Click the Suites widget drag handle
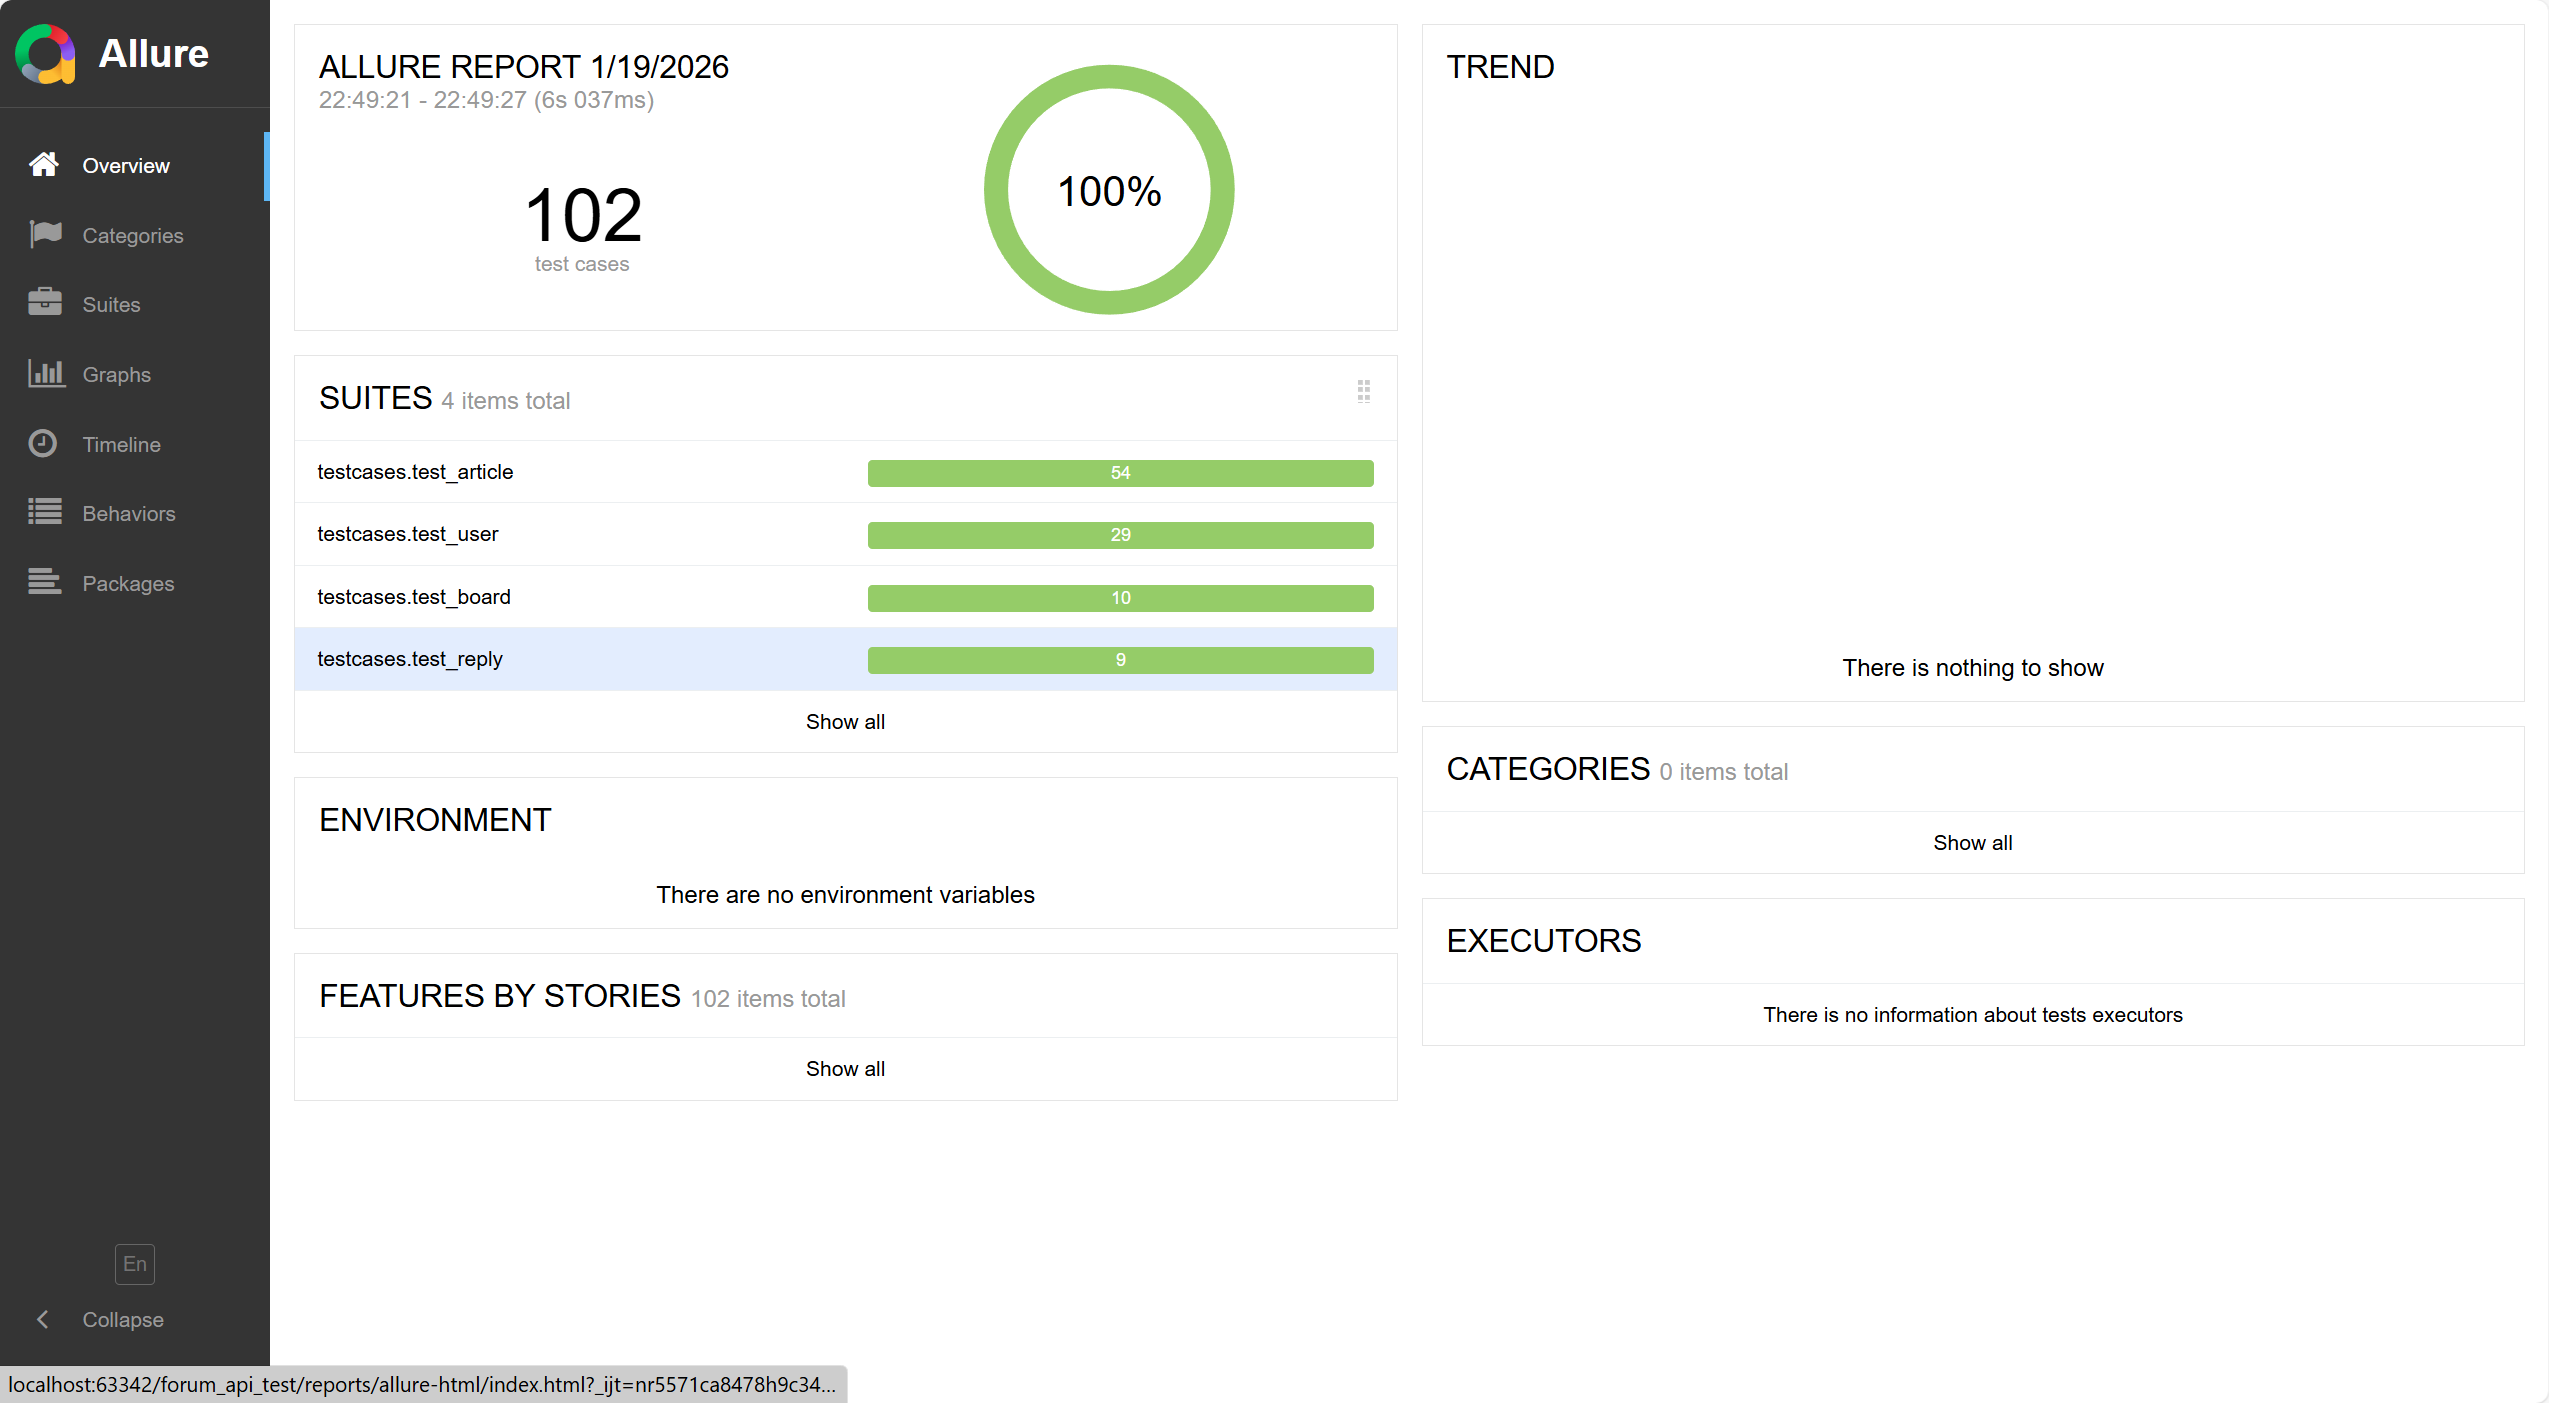The width and height of the screenshot is (2549, 1403). 1363,391
